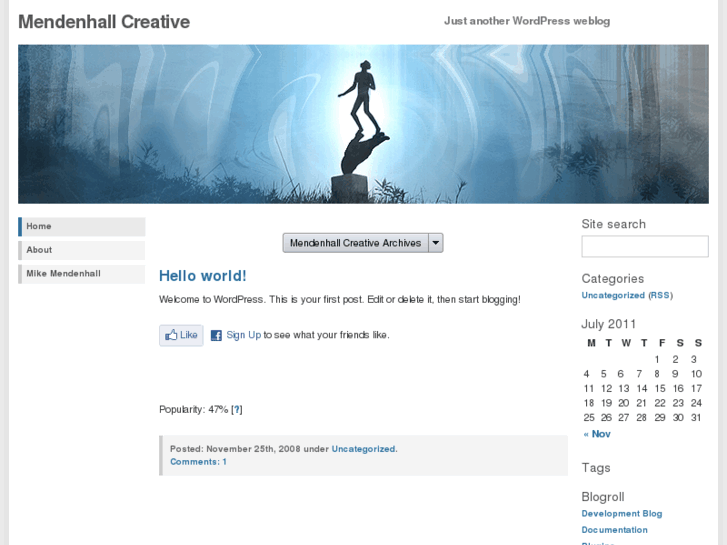Click the Popularity: 47% text

193,410
